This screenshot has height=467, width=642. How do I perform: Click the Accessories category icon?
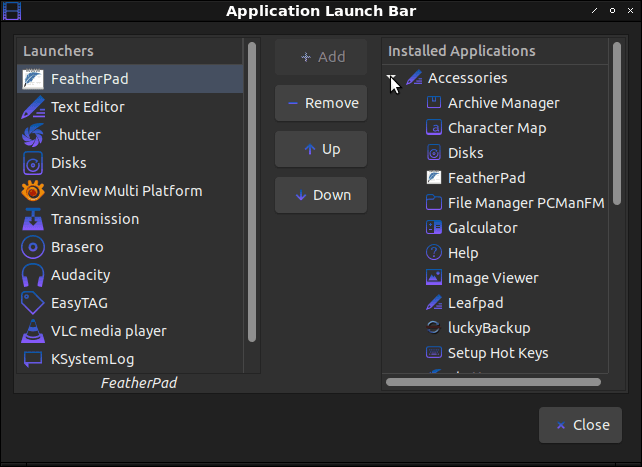pyautogui.click(x=414, y=78)
